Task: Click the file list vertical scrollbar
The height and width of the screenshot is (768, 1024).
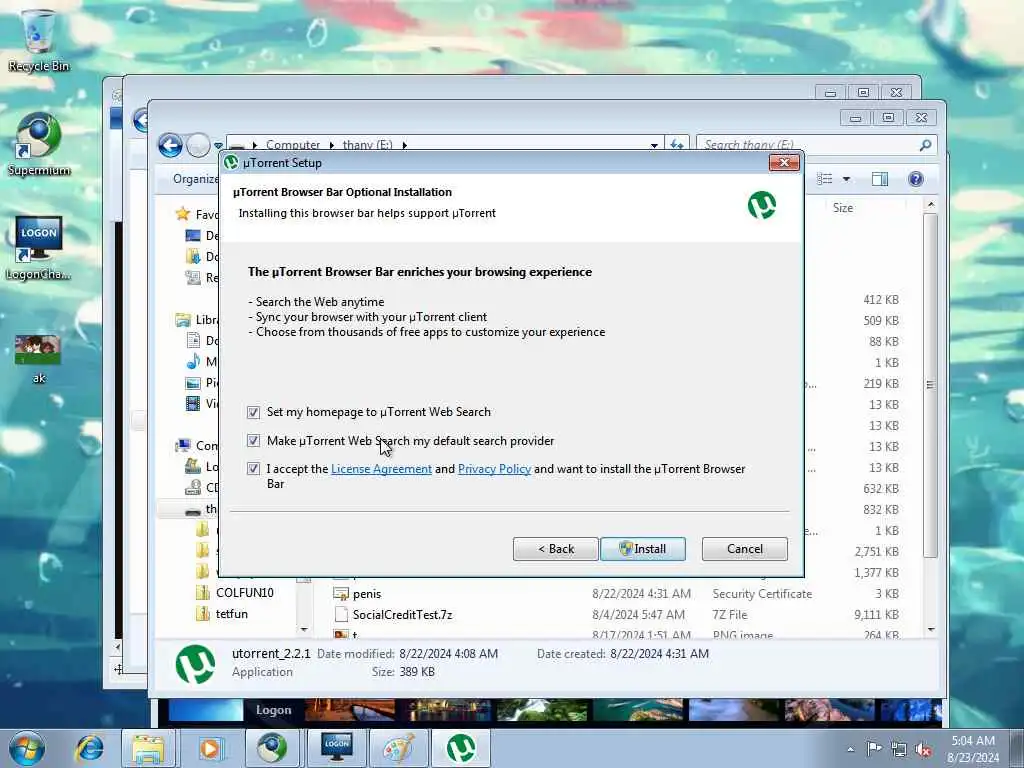Action: 931,385
